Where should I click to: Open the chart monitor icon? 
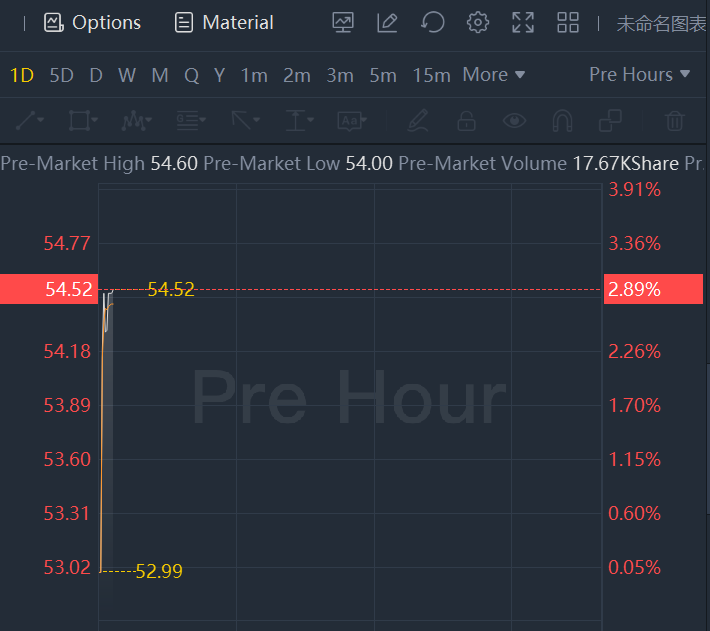pyautogui.click(x=343, y=22)
